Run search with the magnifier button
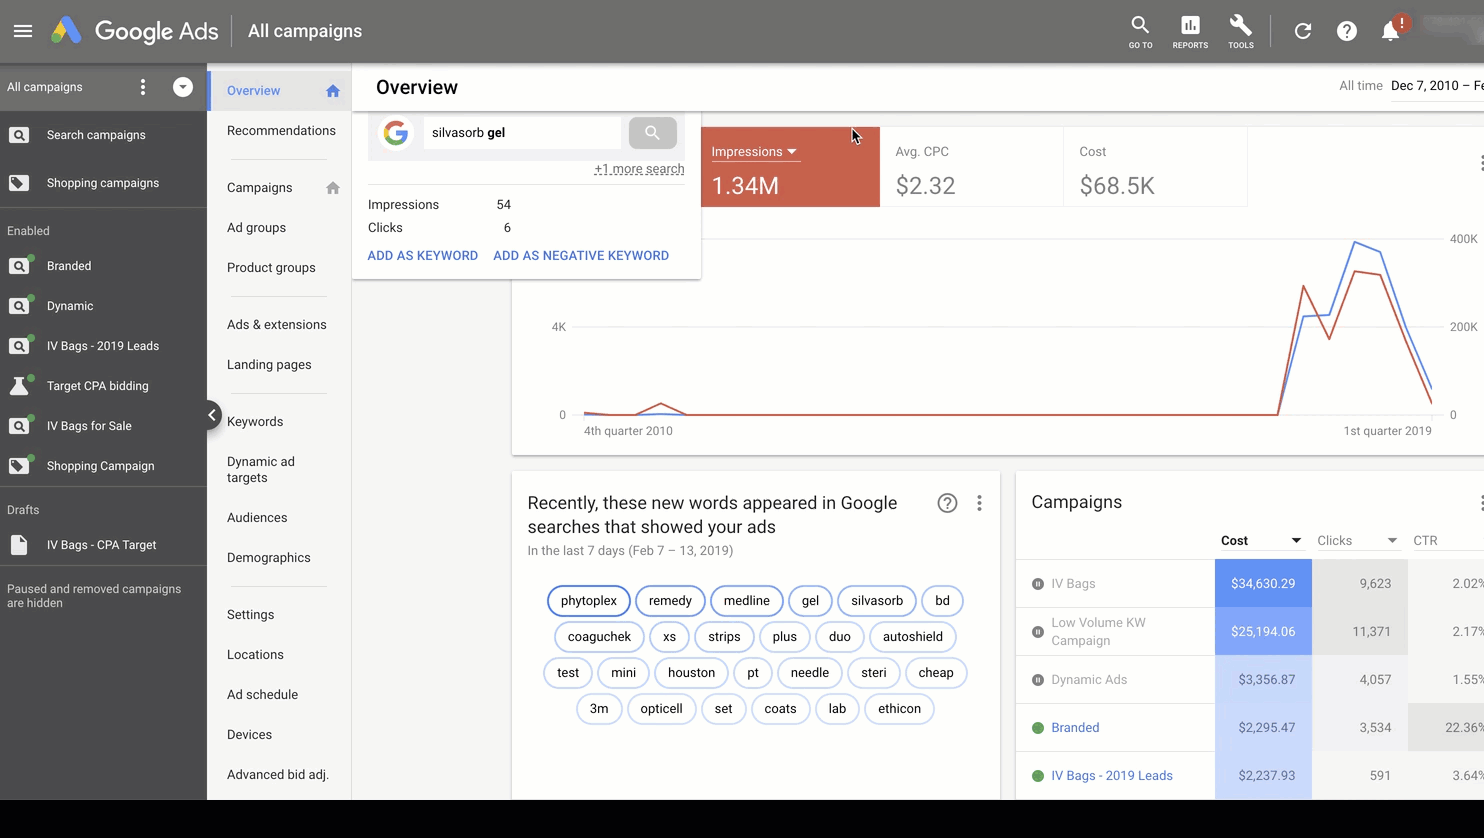 click(x=653, y=132)
